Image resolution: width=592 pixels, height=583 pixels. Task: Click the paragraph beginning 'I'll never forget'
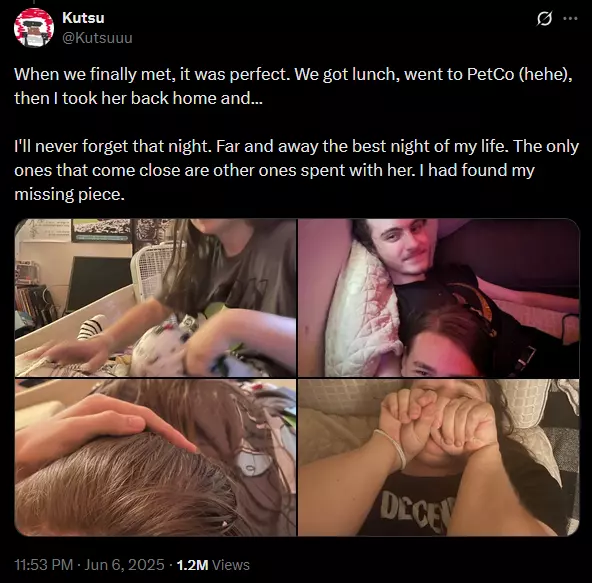[296, 170]
